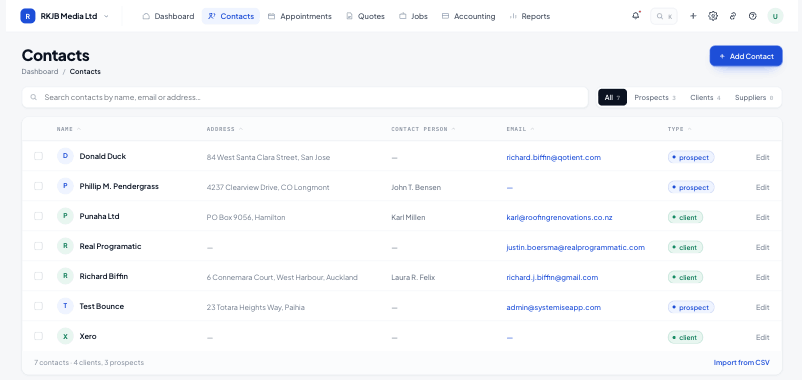
Task: Click the plus quick-add icon in header
Action: [693, 16]
